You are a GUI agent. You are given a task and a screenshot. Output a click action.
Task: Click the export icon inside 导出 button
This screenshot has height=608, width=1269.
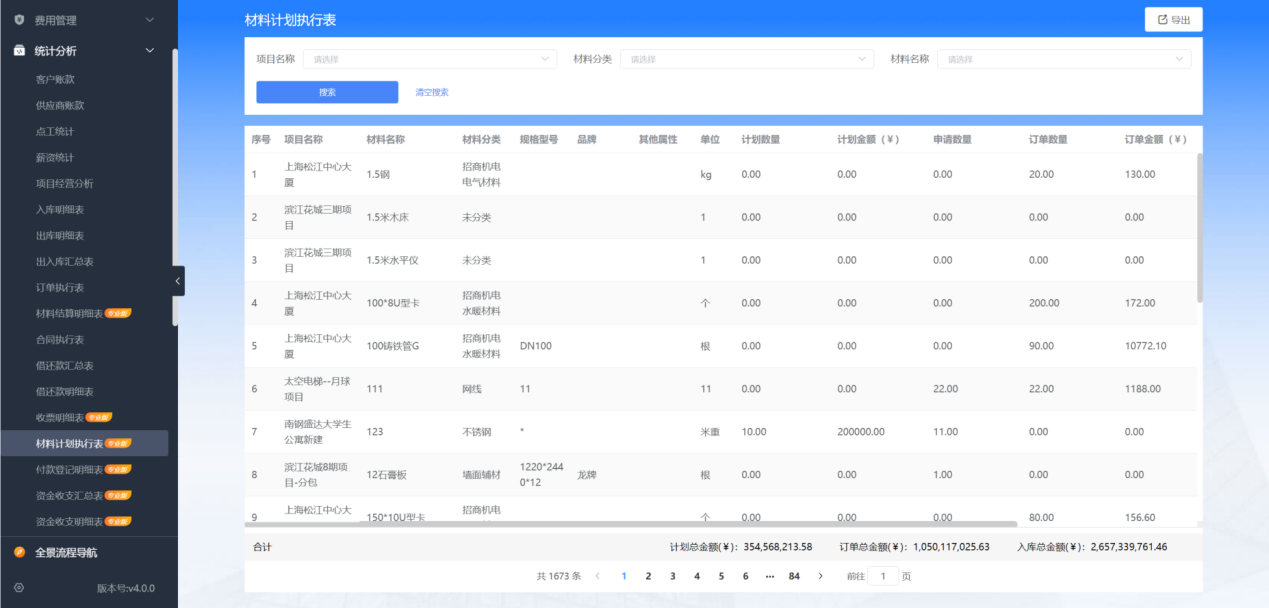[x=1161, y=19]
